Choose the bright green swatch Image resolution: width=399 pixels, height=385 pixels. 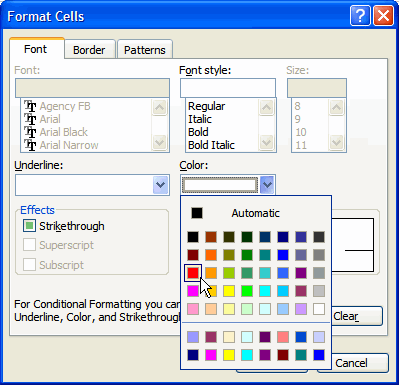pos(247,291)
